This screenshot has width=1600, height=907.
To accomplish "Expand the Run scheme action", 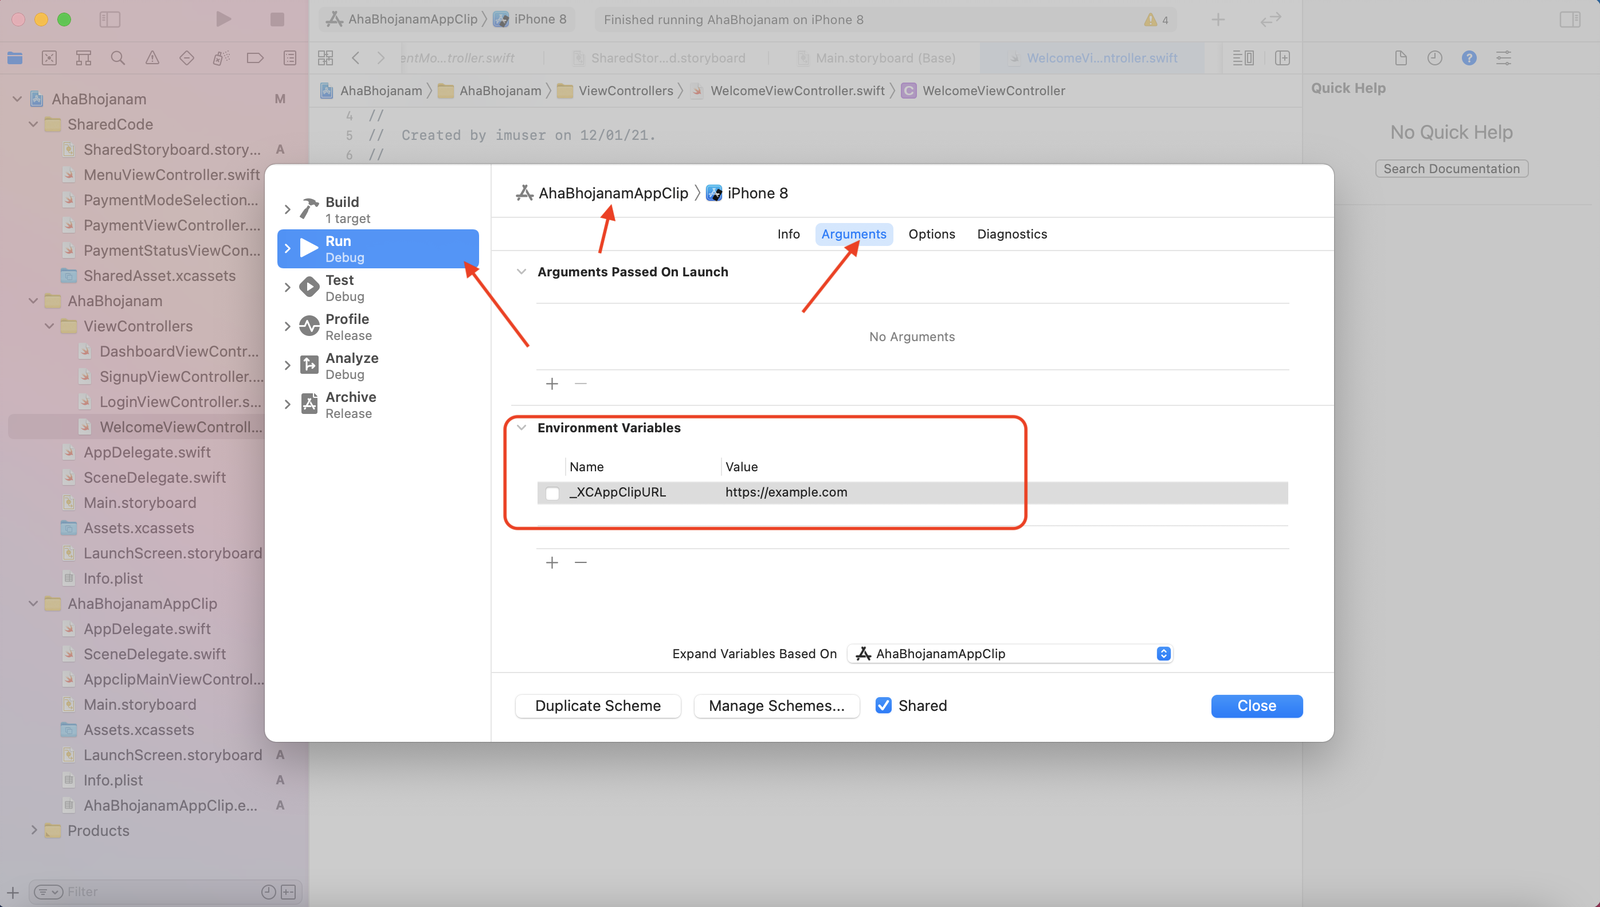I will (288, 248).
